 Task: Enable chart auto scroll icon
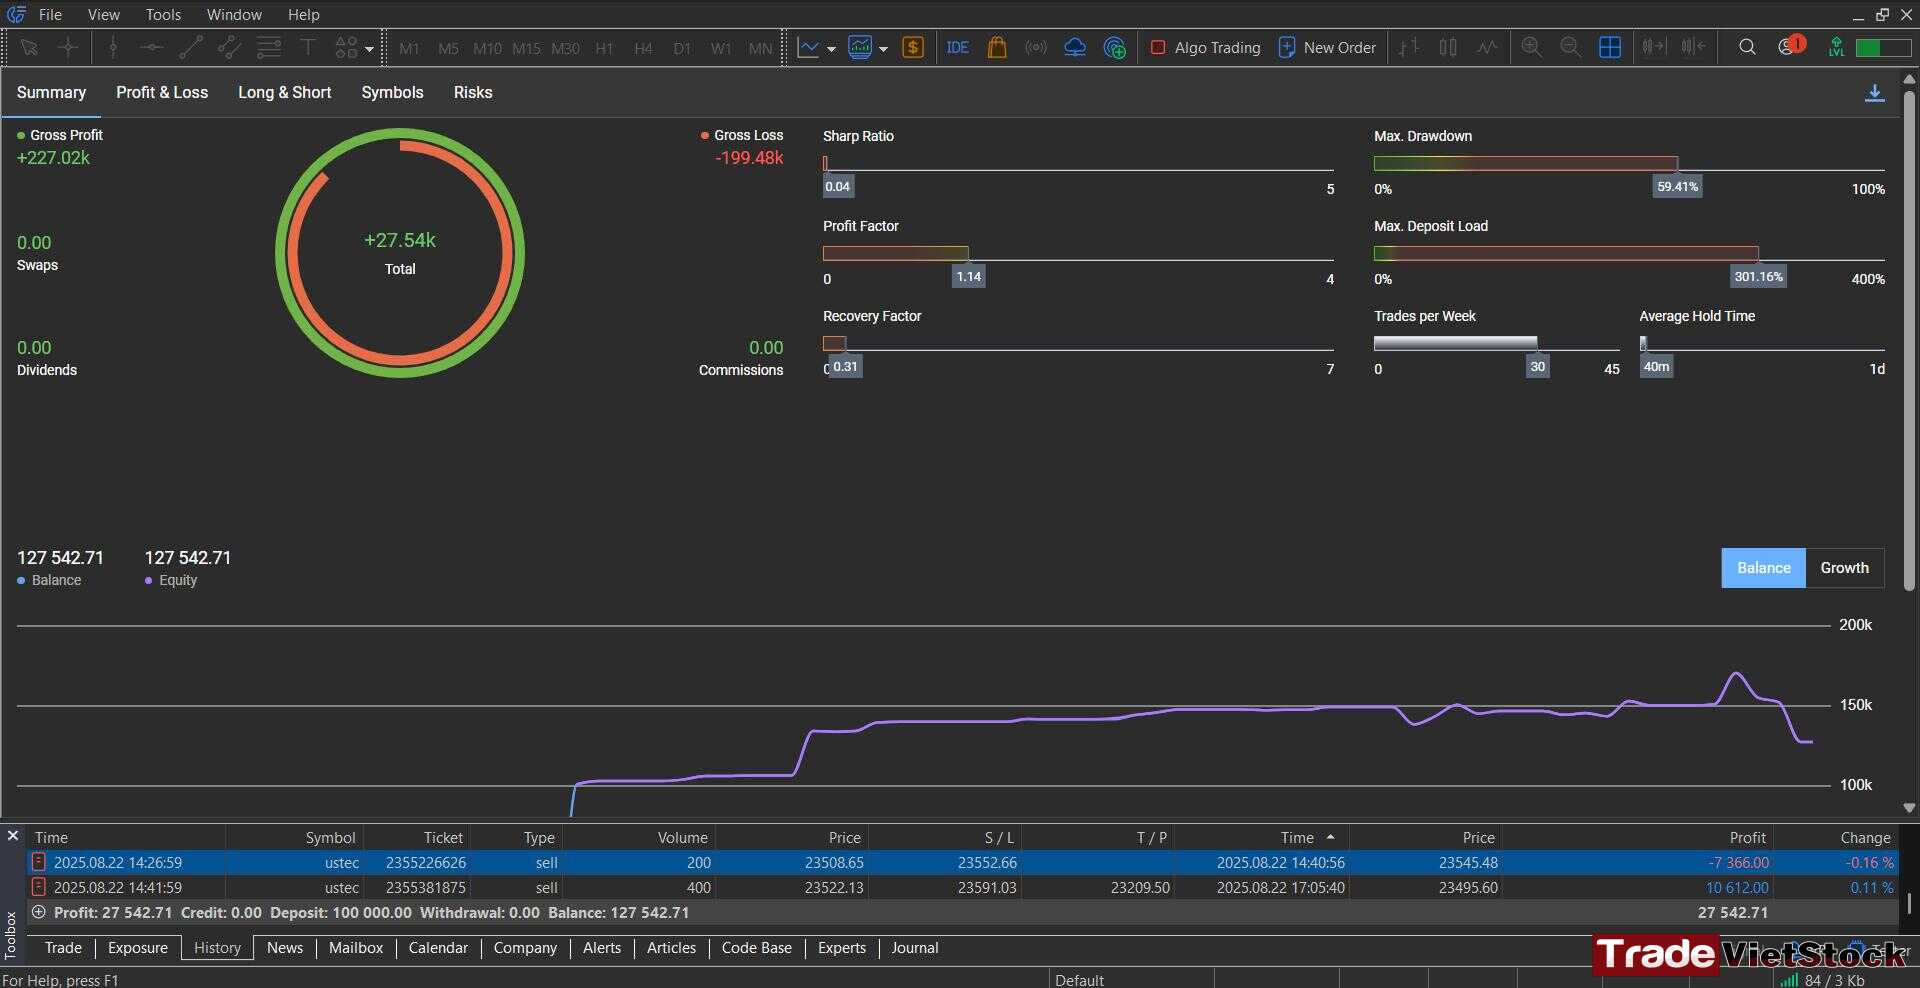[x=1654, y=47]
